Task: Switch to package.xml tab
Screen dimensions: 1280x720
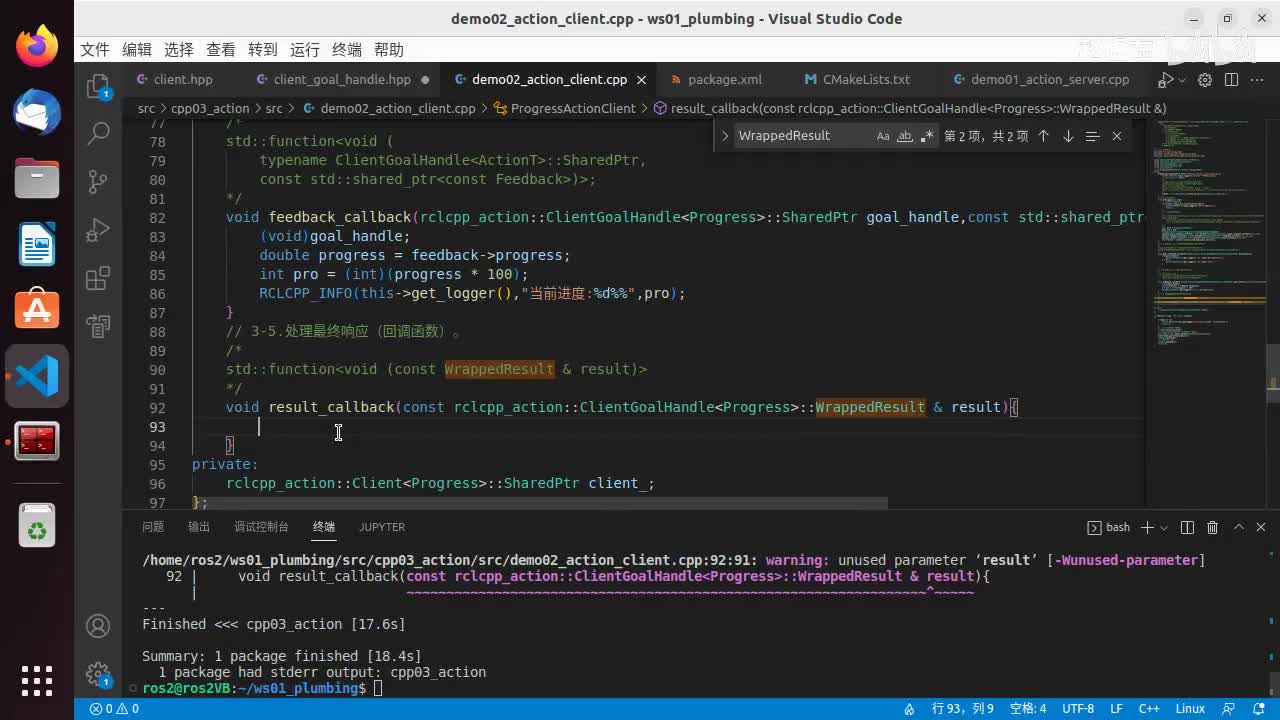Action: pyautogui.click(x=725, y=80)
